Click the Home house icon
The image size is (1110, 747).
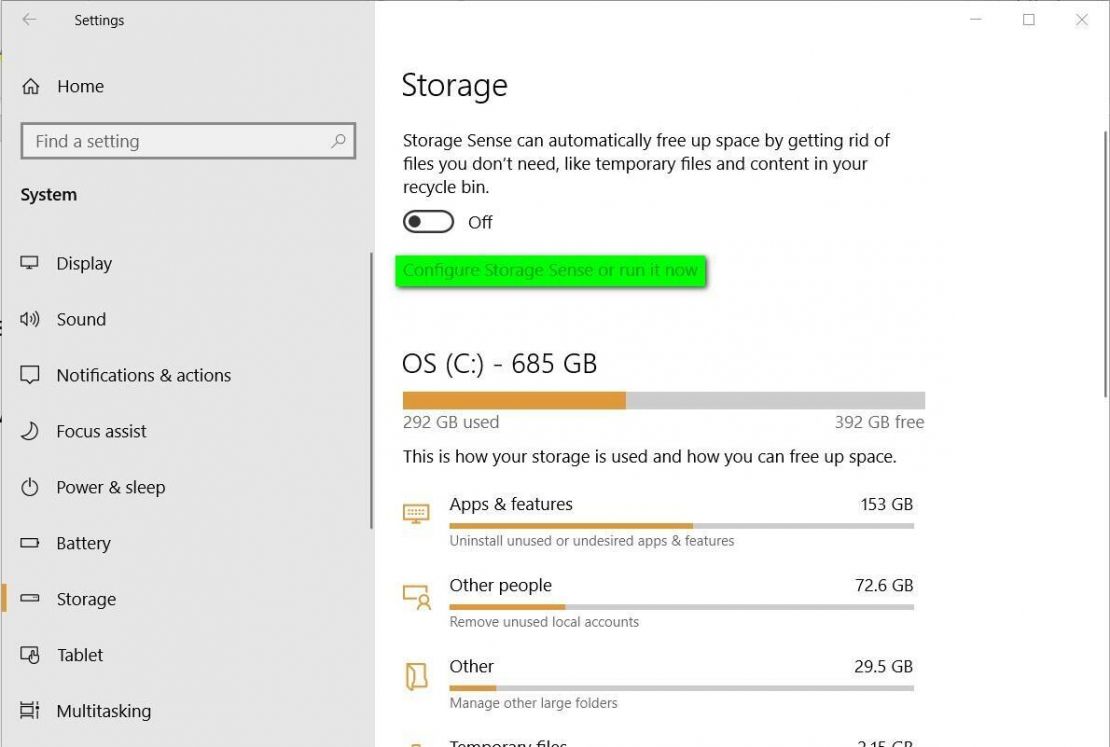[x=30, y=86]
